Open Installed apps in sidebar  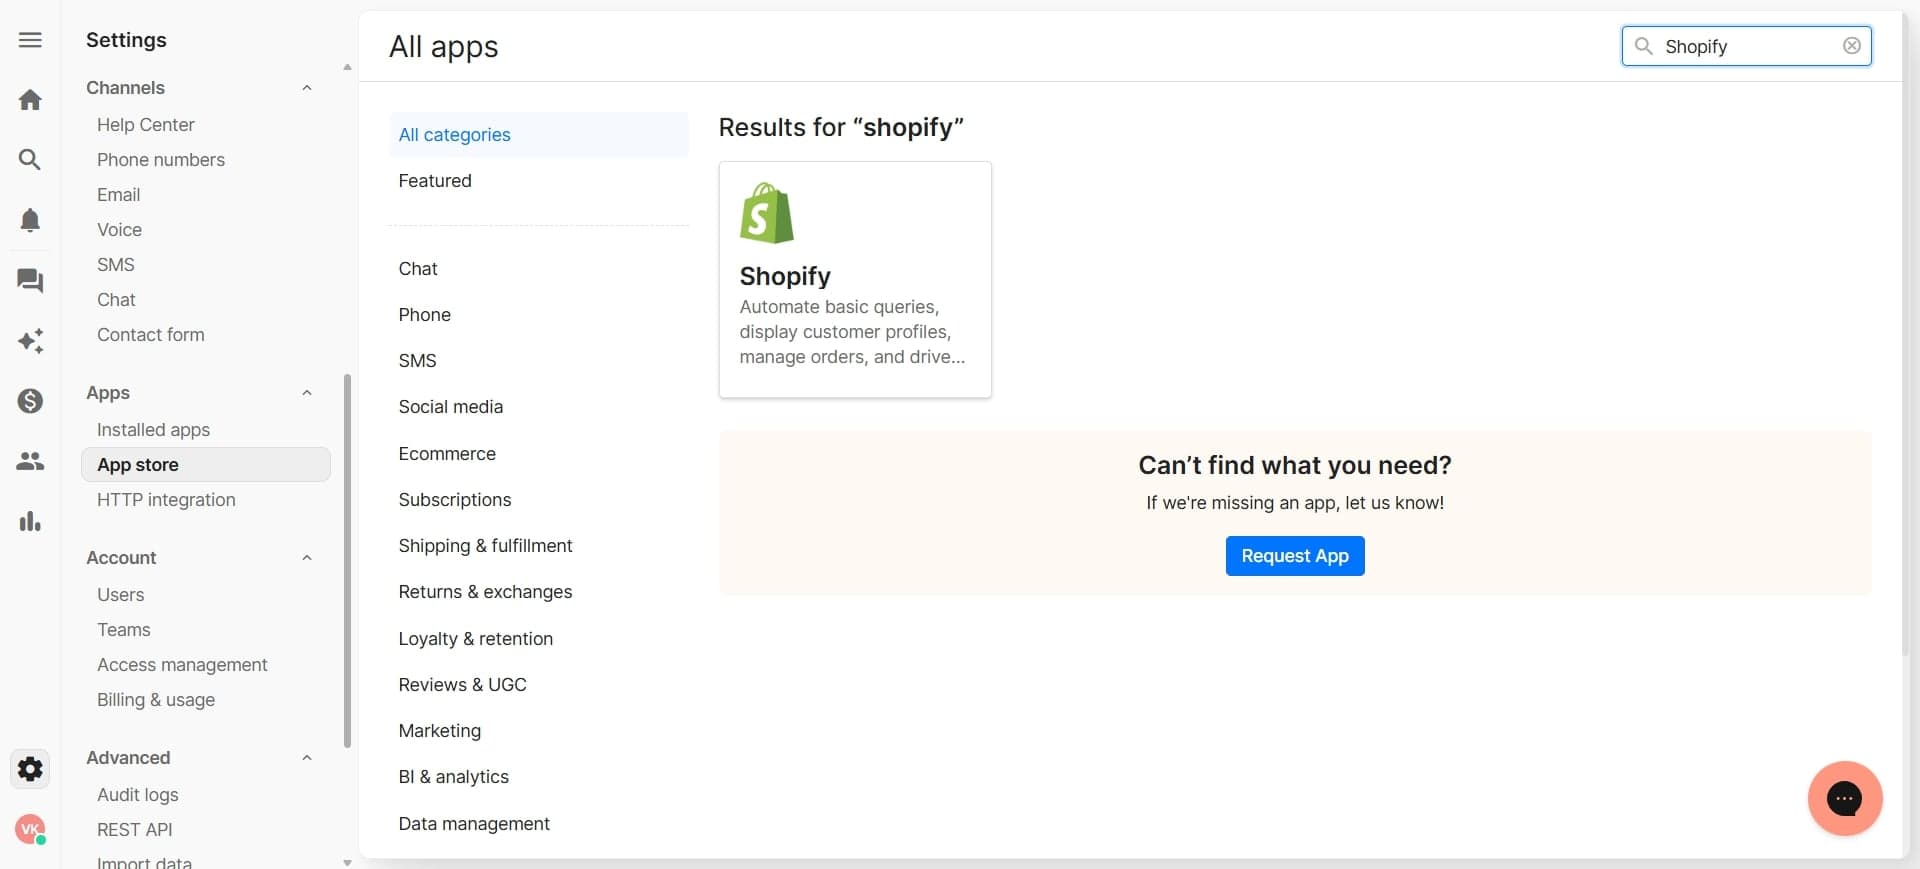coord(153,430)
